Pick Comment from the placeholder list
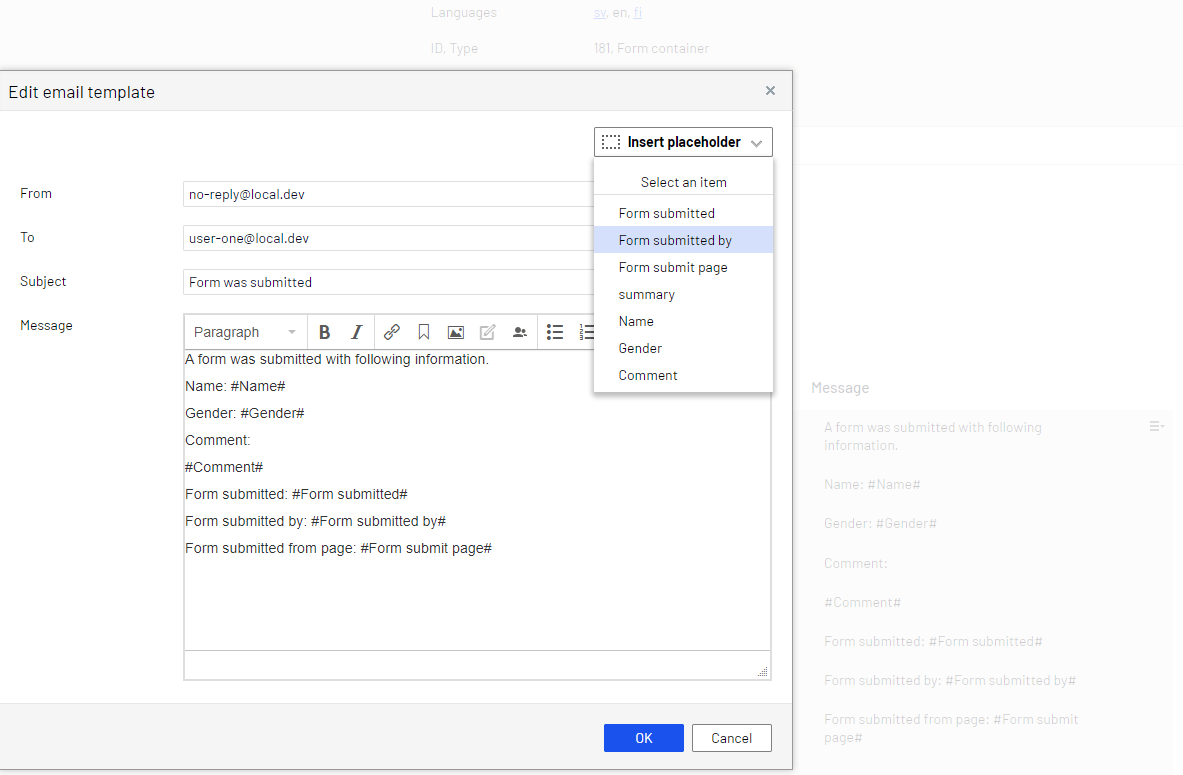Viewport: 1183px width, 775px height. (648, 375)
